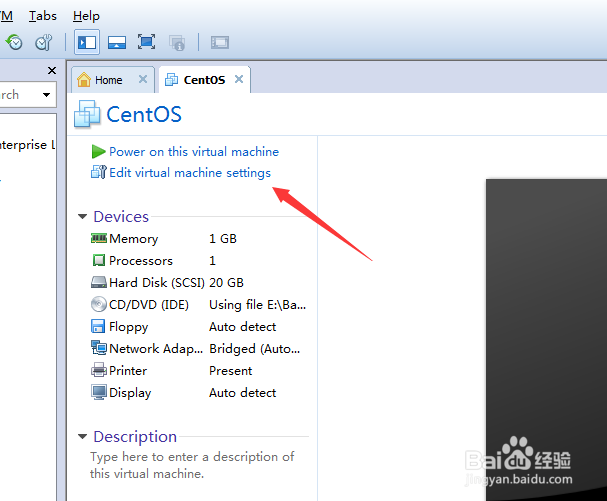Toggle the library sidebar view icon
The image size is (607, 501).
coord(87,42)
